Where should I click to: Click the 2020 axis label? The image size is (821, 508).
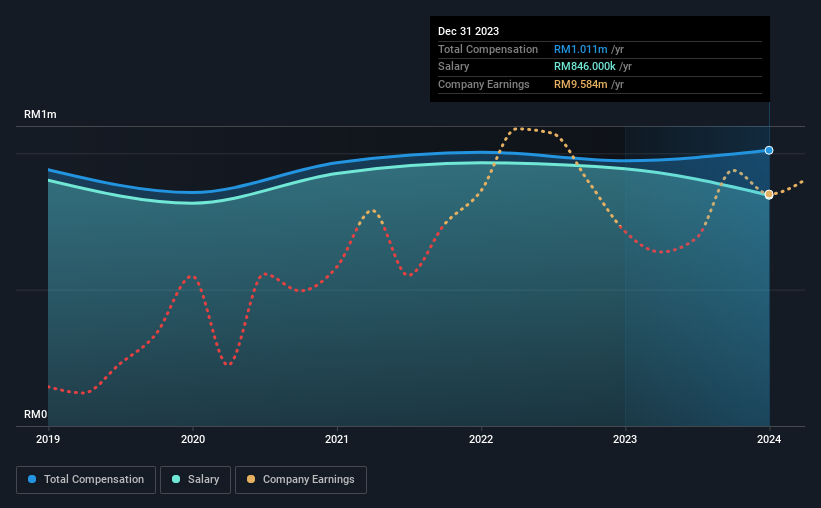tap(193, 439)
